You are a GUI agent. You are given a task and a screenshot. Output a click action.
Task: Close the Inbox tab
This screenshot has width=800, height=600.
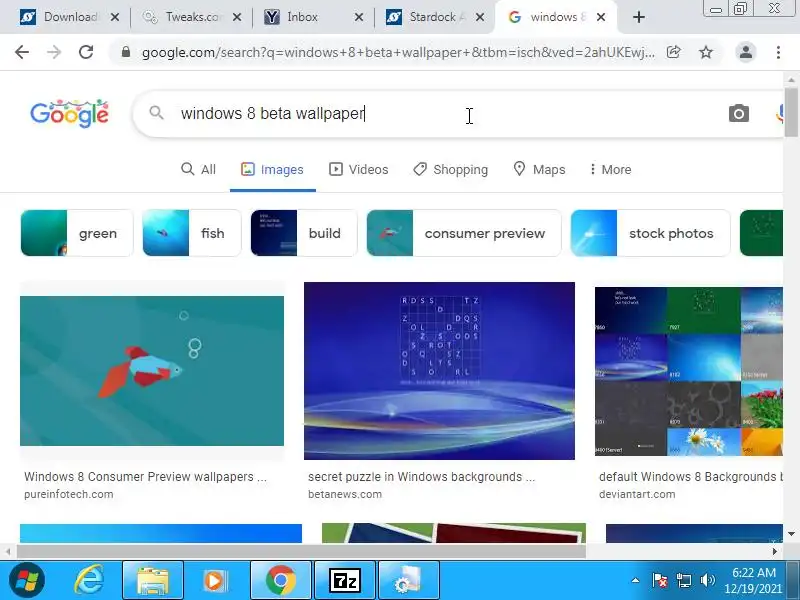pos(359,17)
